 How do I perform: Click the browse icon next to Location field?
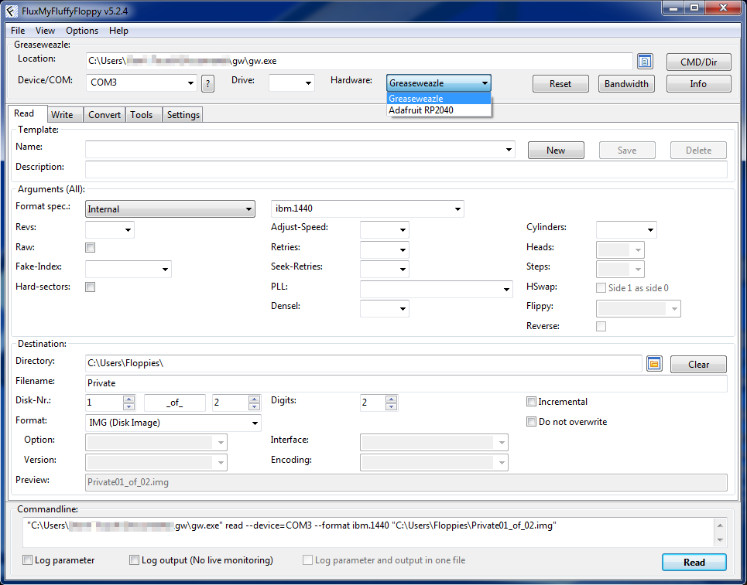coord(645,61)
